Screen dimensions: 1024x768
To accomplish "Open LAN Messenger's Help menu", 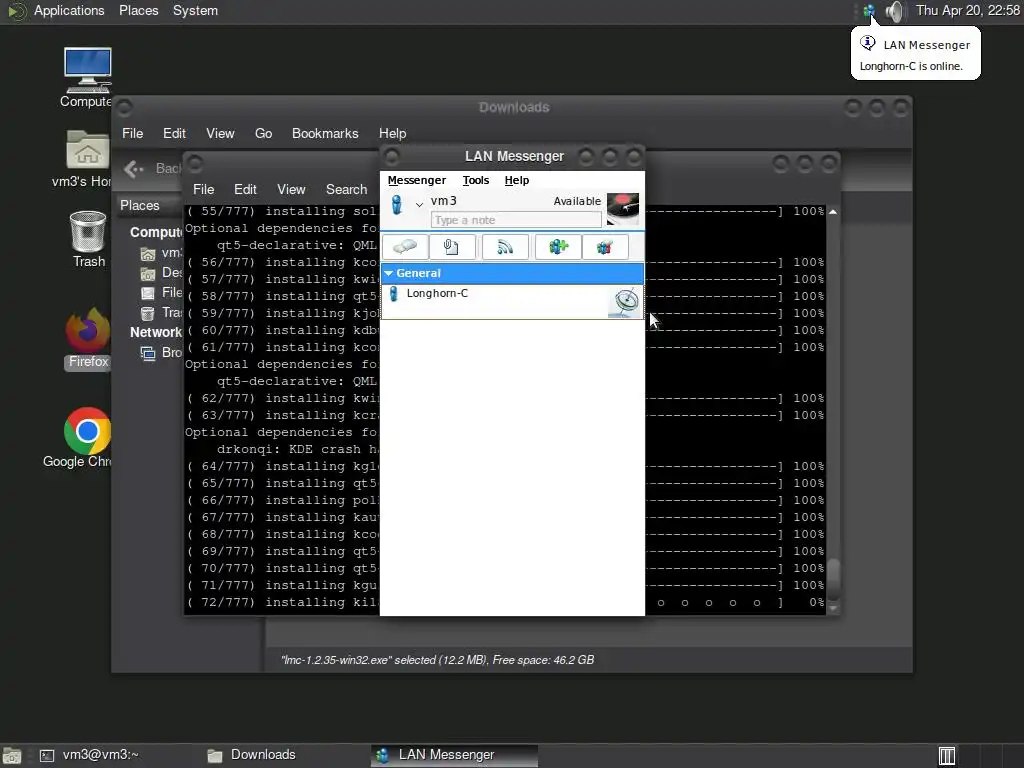I will 517,180.
